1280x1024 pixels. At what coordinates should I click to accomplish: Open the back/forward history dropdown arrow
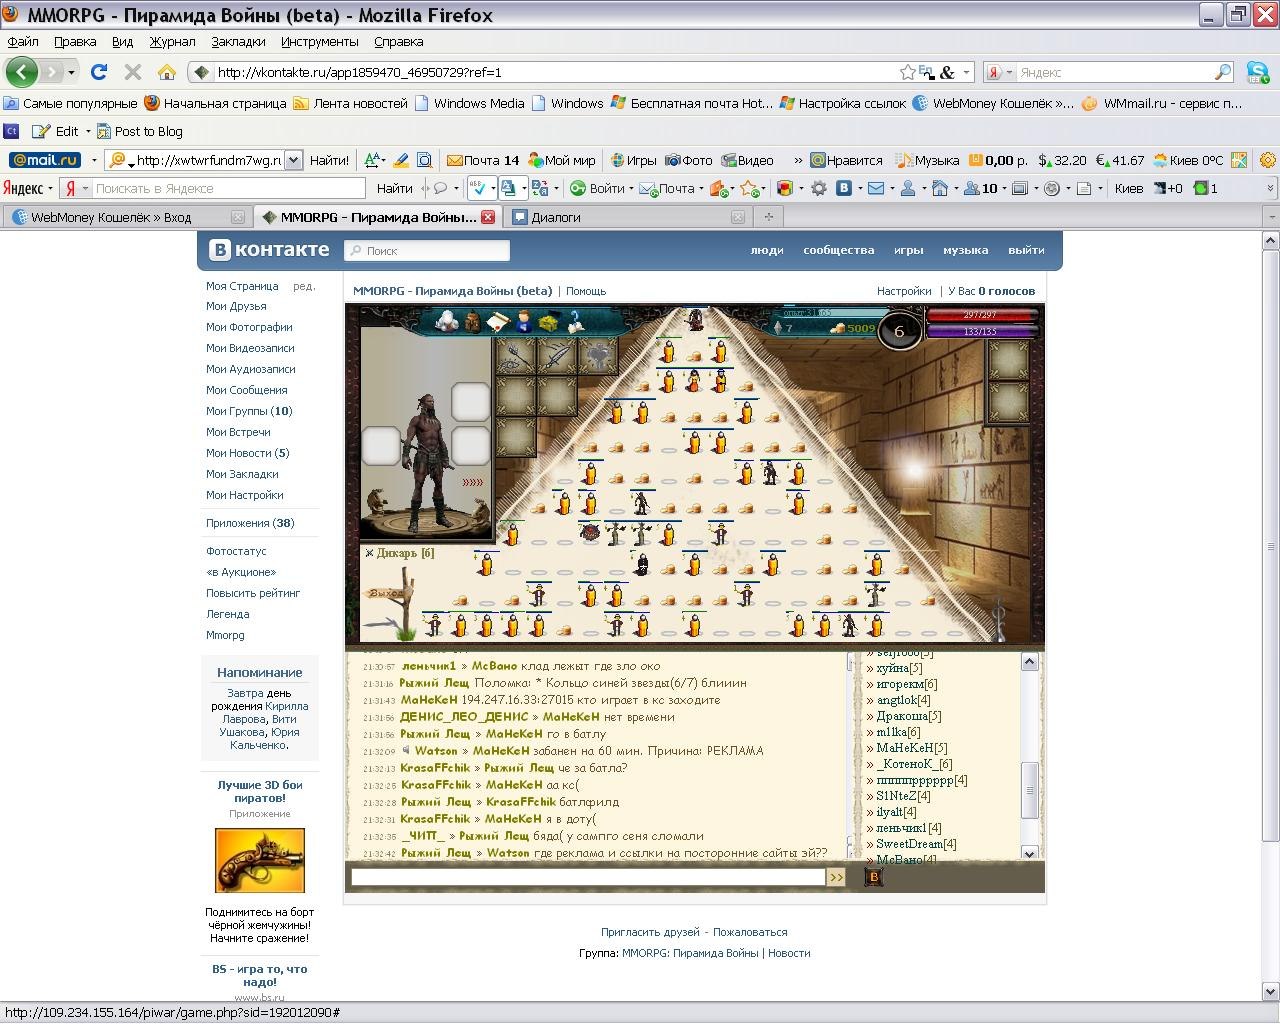pos(71,72)
